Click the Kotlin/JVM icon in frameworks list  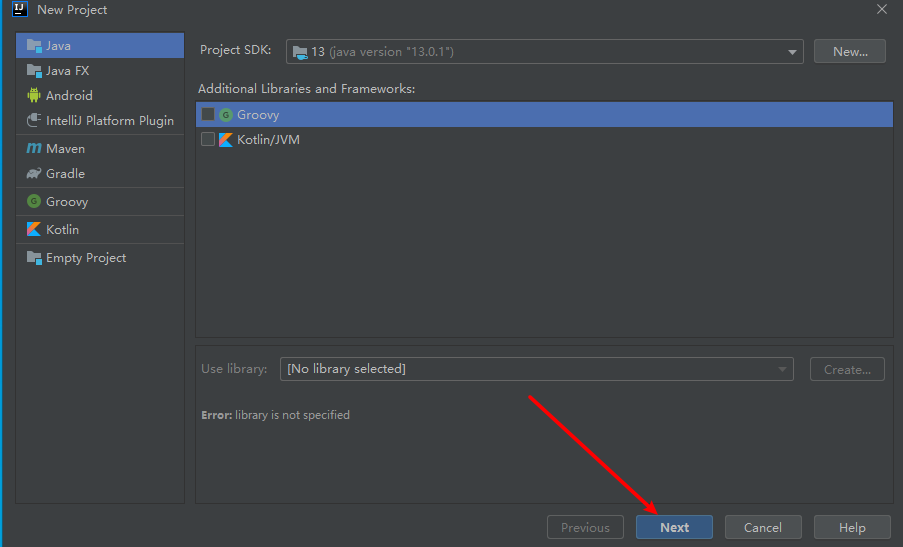pyautogui.click(x=226, y=139)
